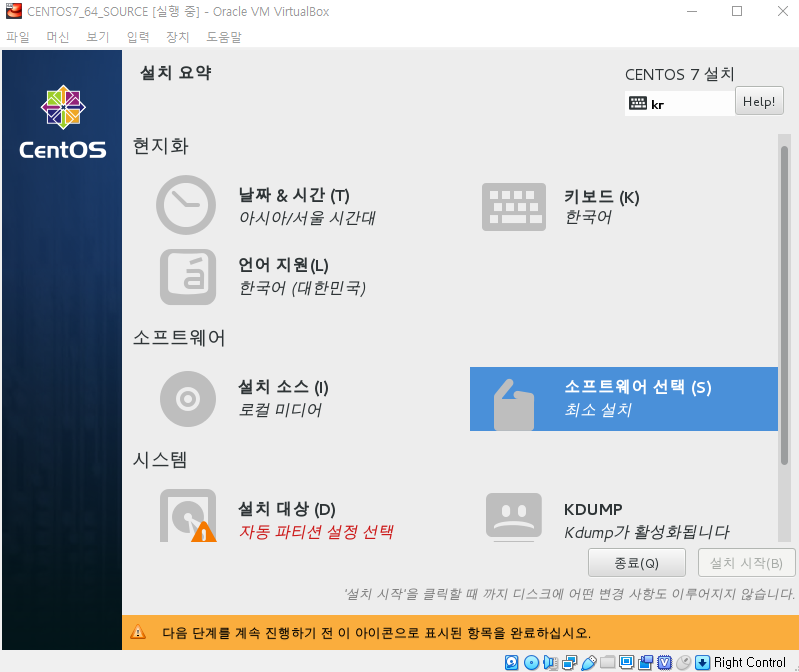799x672 pixels.
Task: Click the VirtualBox mouse integration status icon
Action: 684,662
